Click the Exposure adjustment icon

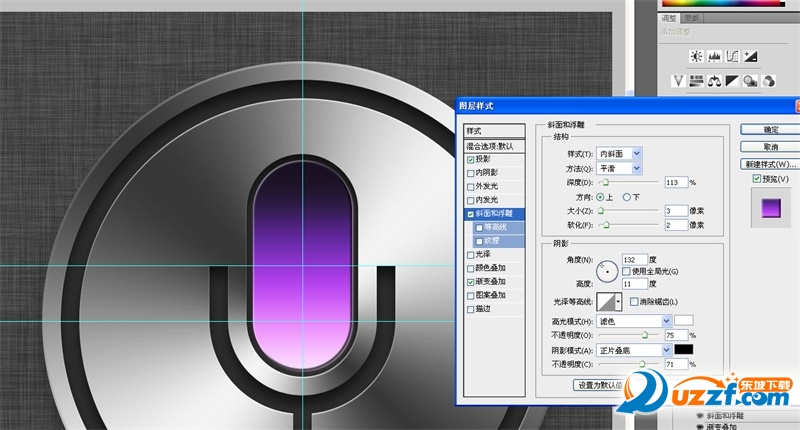click(749, 55)
